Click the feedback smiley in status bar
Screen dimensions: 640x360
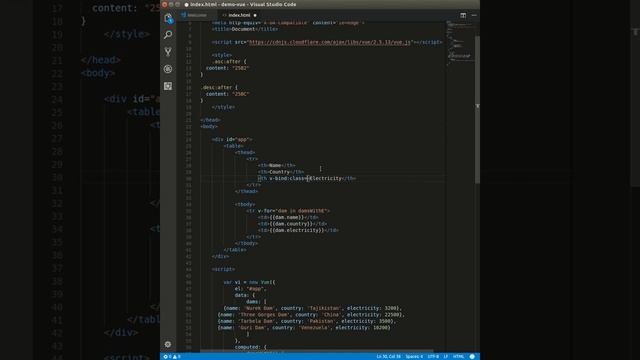click(x=472, y=356)
